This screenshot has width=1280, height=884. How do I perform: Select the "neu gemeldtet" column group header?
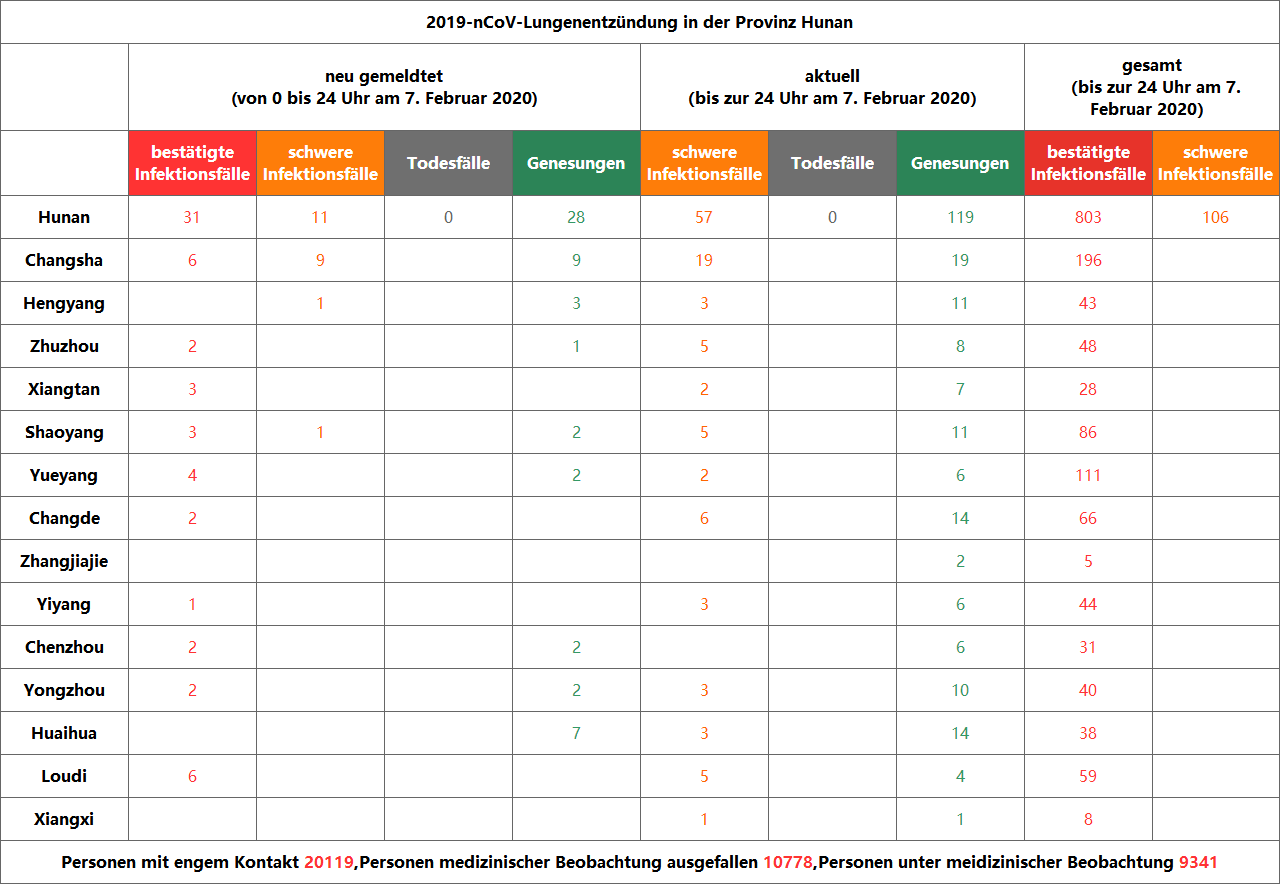click(x=384, y=87)
